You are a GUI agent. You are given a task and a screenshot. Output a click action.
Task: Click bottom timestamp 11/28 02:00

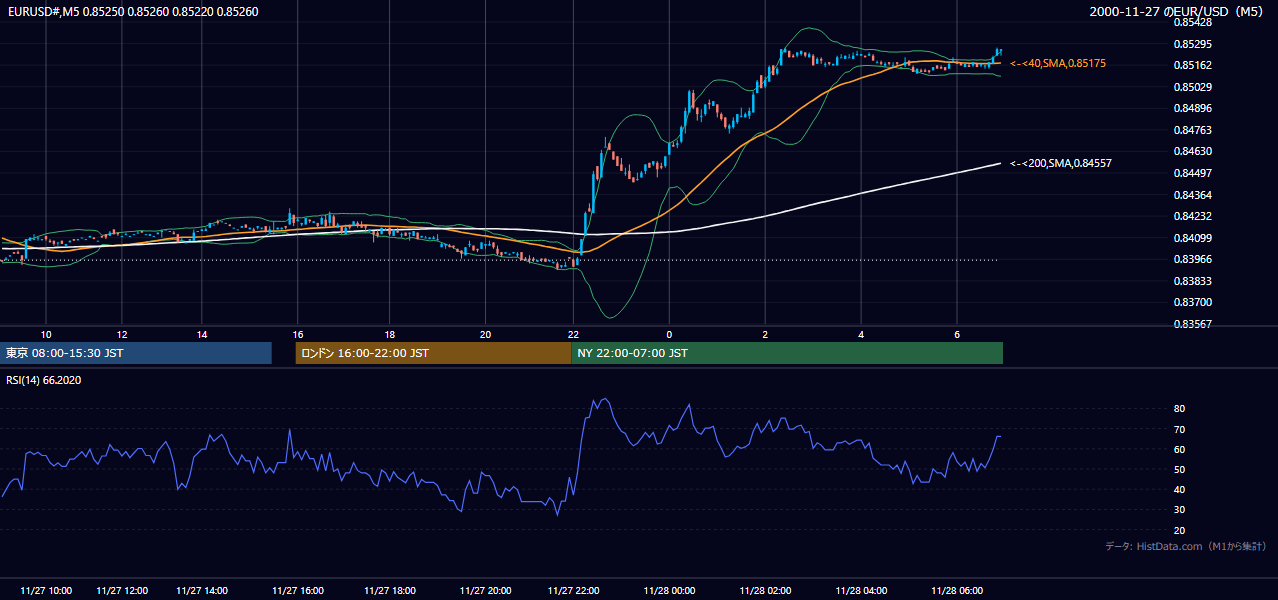(766, 591)
